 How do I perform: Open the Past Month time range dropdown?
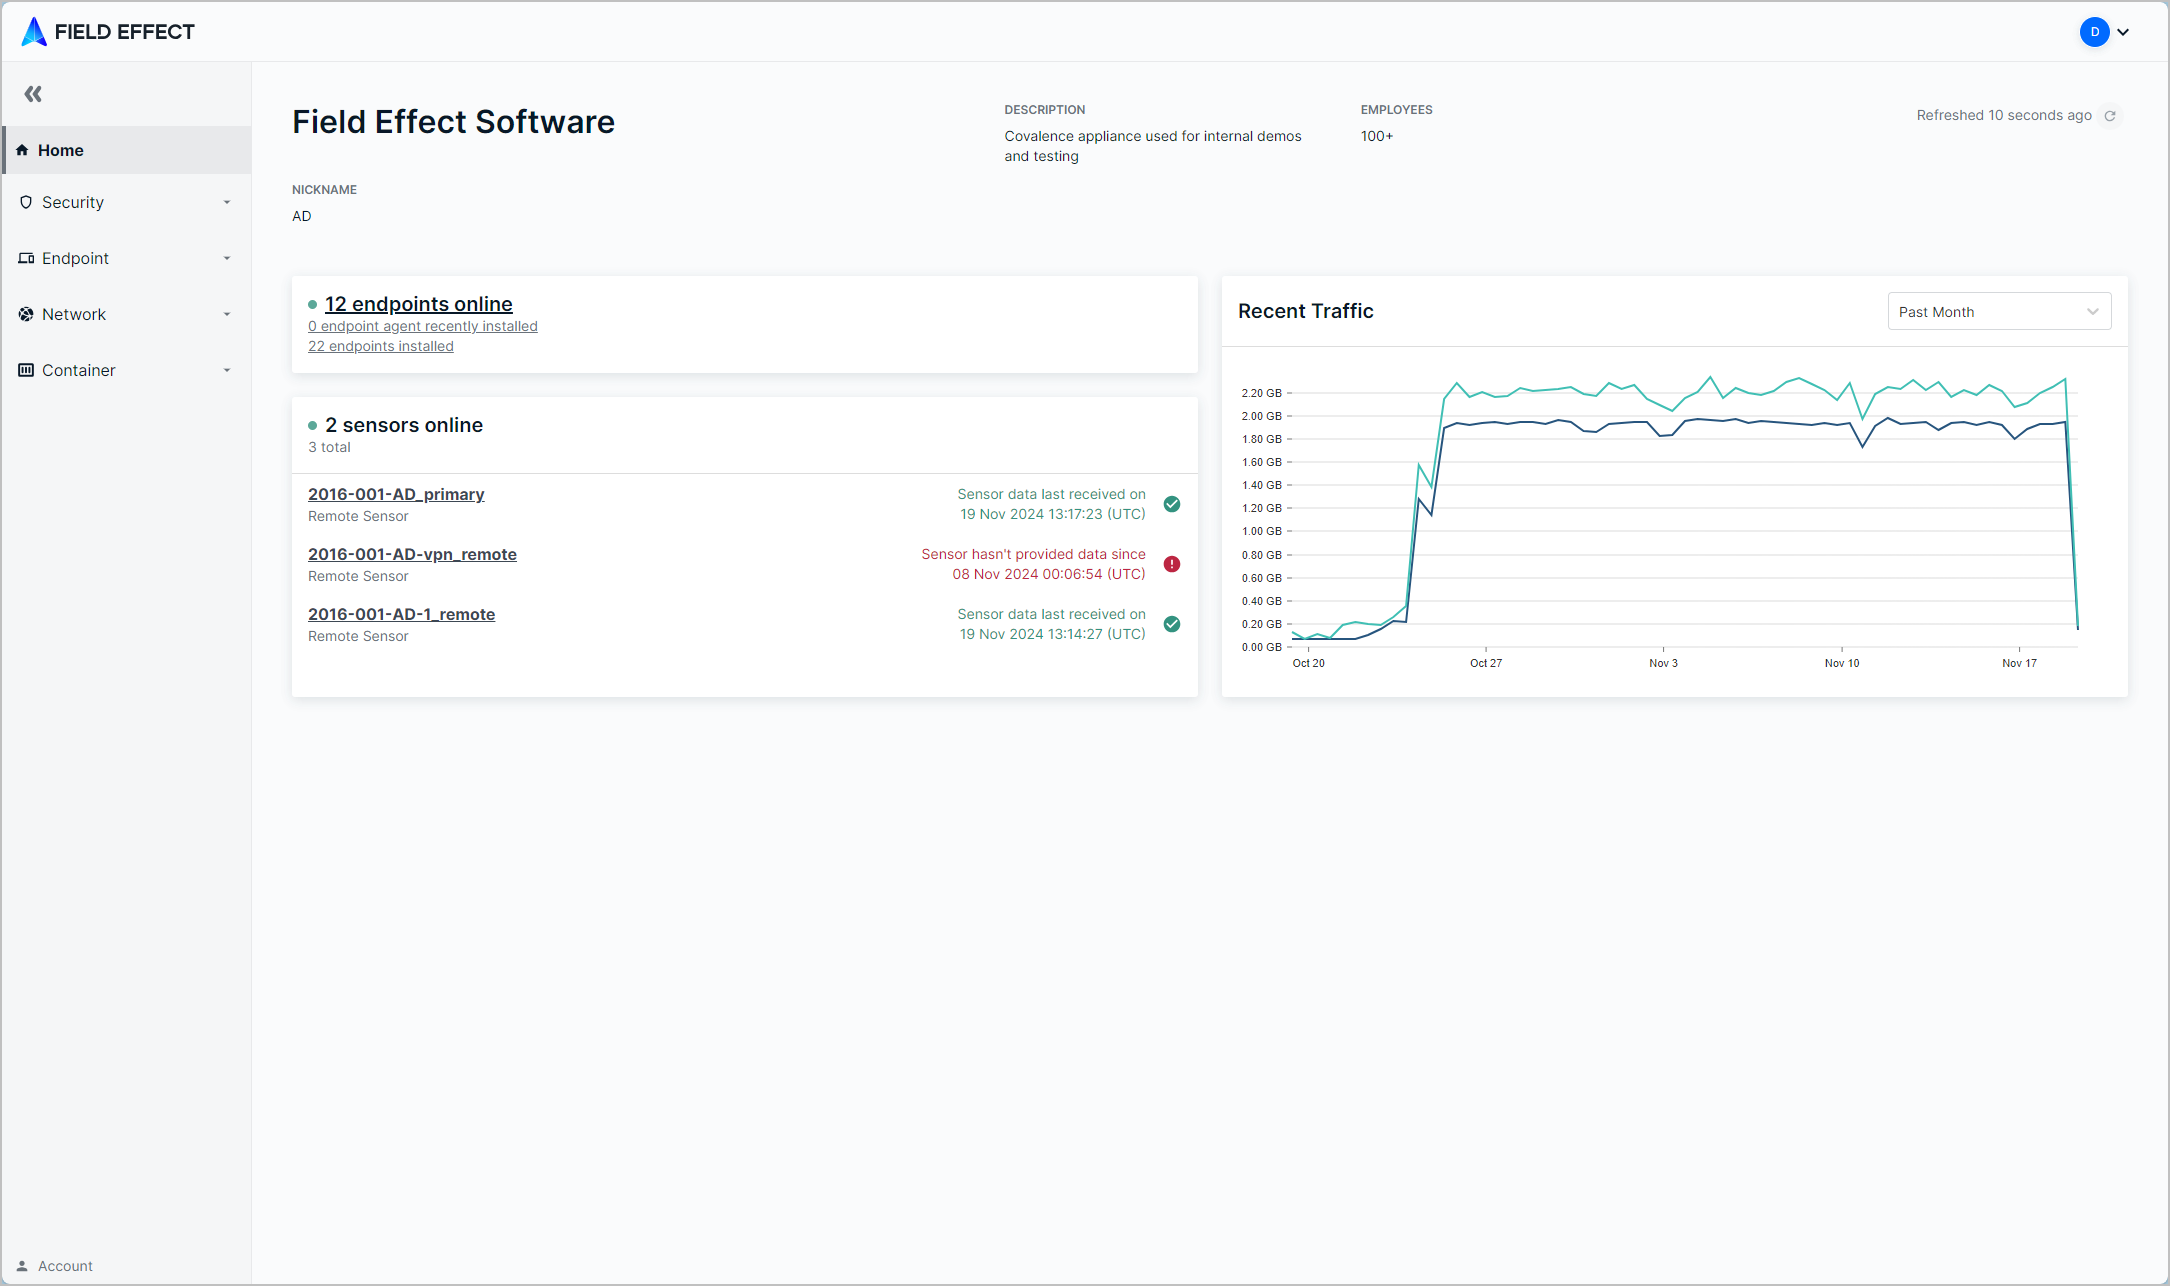tap(1998, 312)
